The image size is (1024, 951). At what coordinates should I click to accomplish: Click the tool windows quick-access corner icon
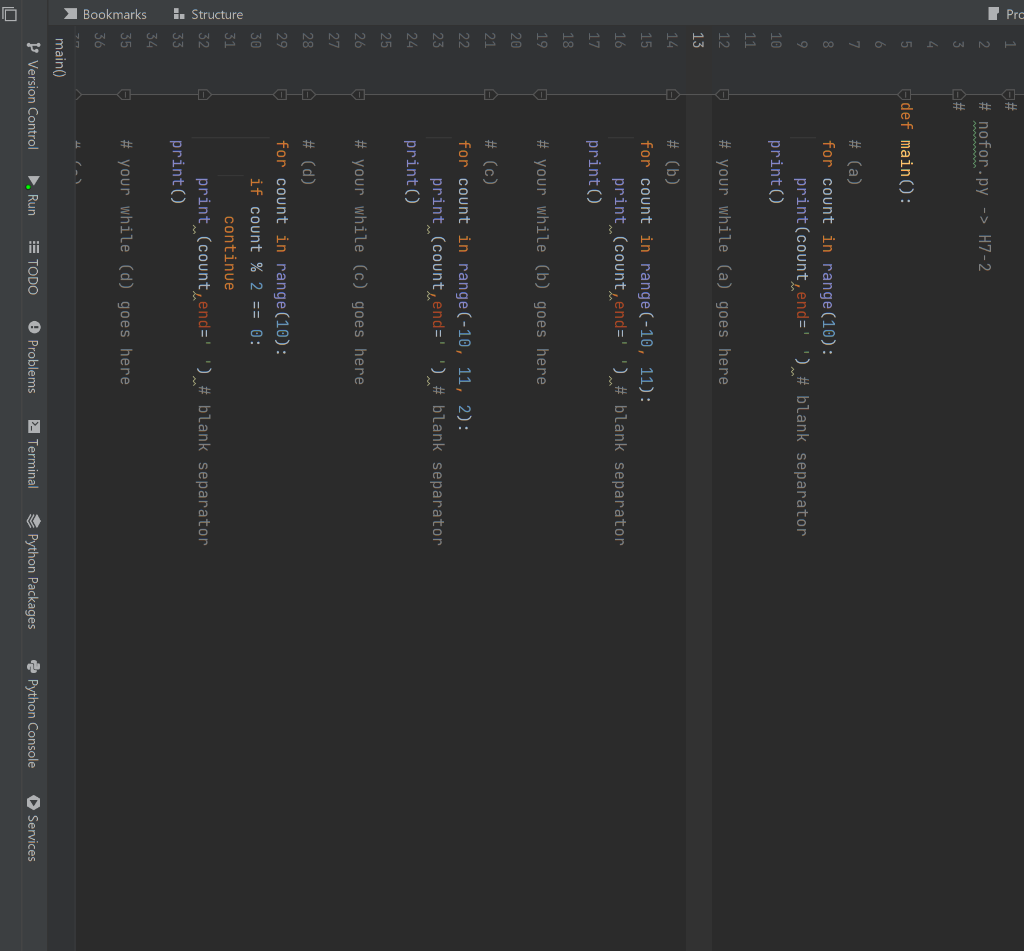coord(10,14)
